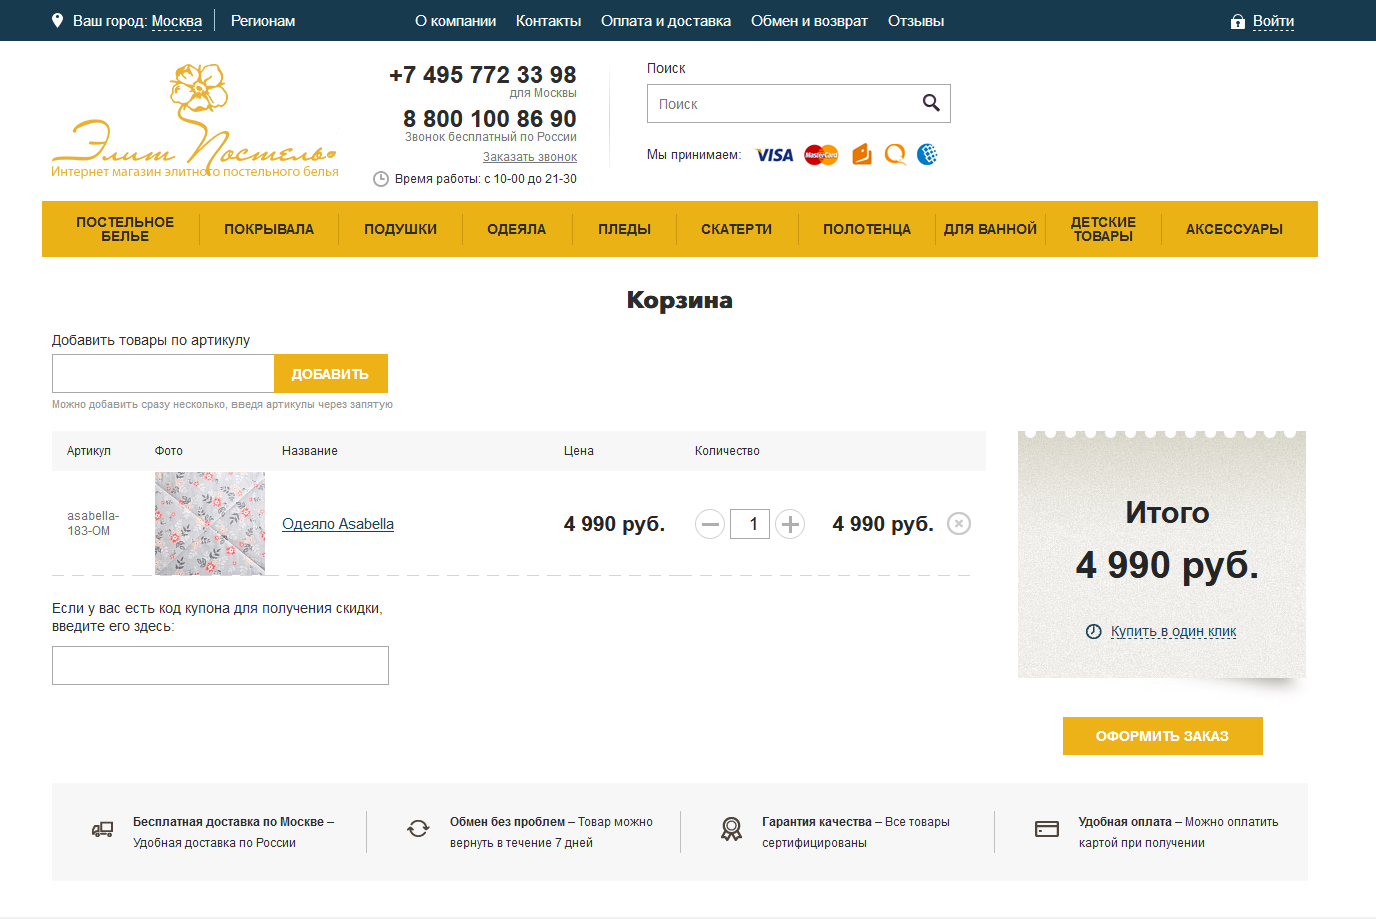This screenshot has height=919, width=1376.
Task: Remove Одеяло Asabella from the cart
Action: tap(958, 523)
